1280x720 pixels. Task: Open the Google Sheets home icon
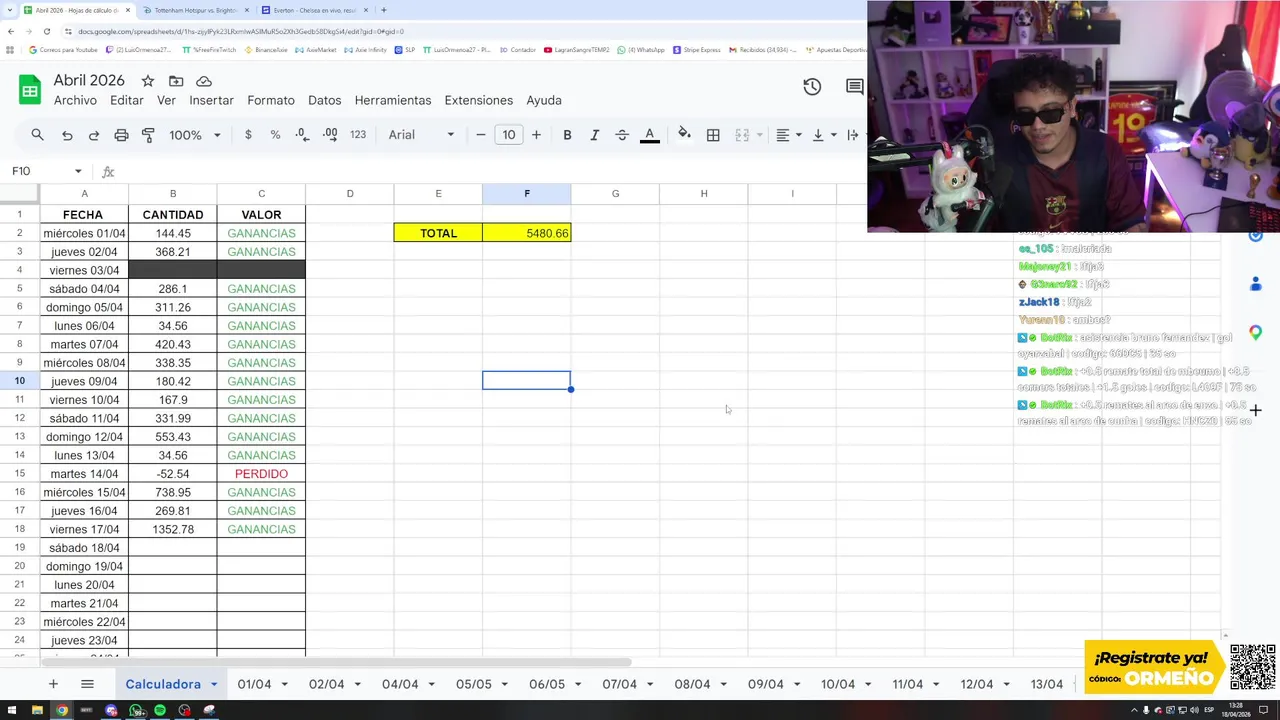click(30, 90)
